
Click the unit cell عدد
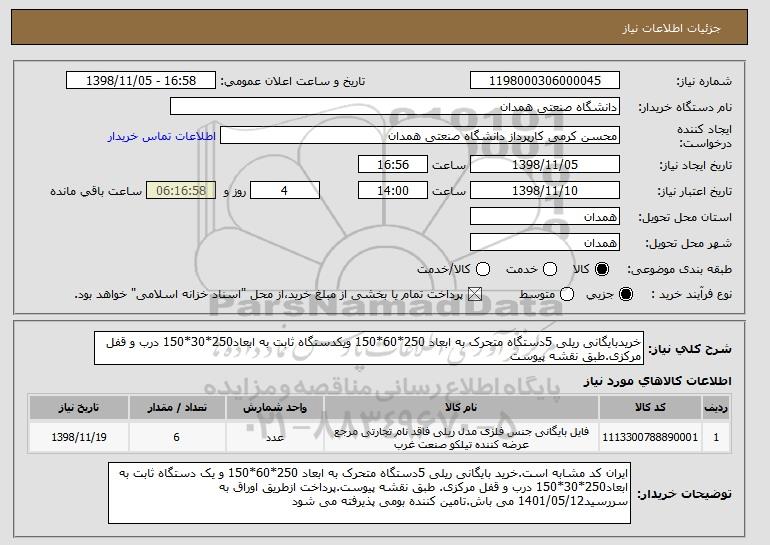point(275,437)
